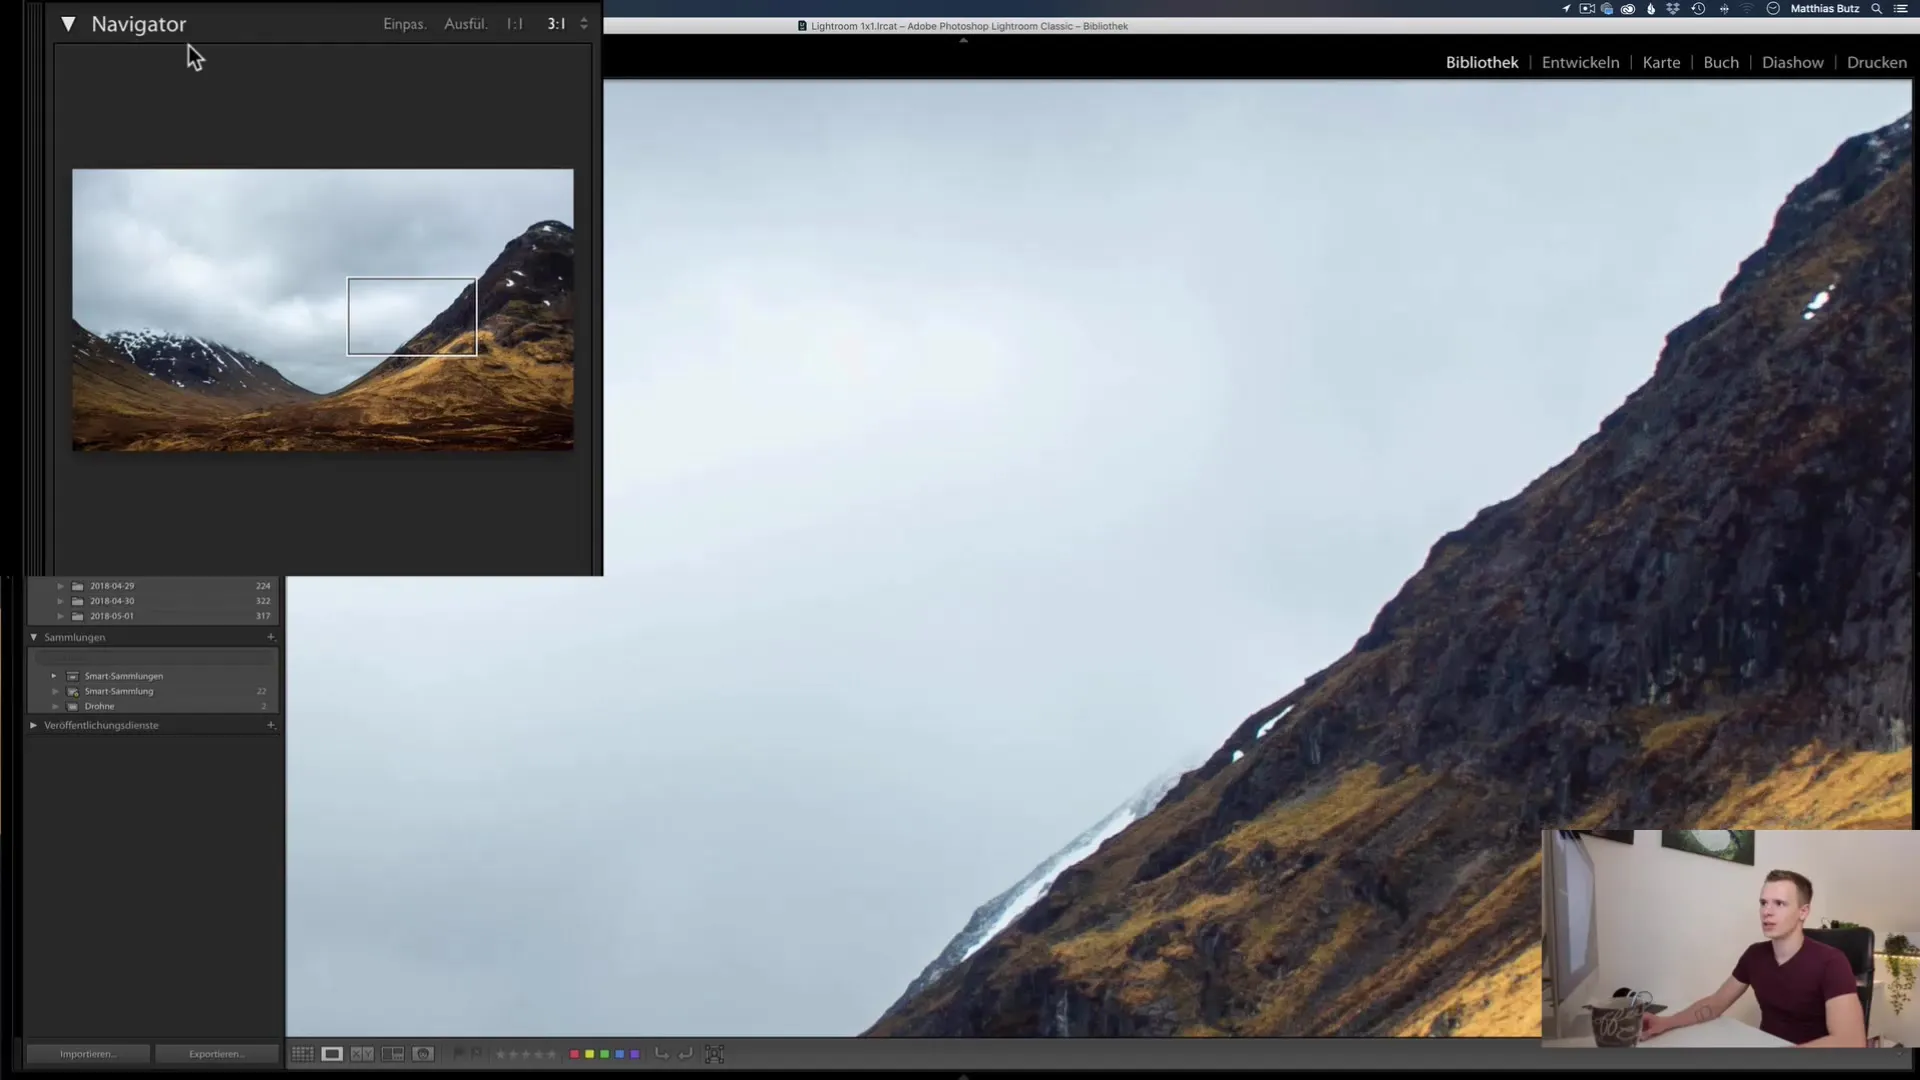
Task: Click the flame icon in menu bar
Action: pyautogui.click(x=1651, y=8)
